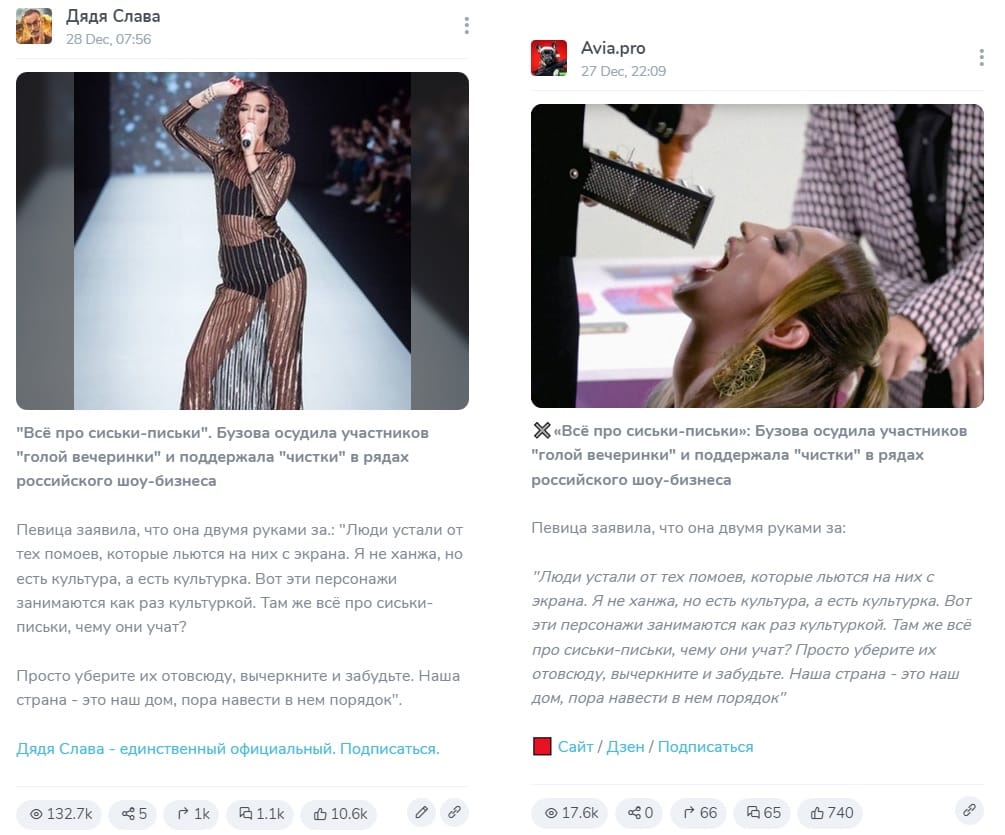This screenshot has width=1005, height=835.
Task: Open the Дзен link
Action: (x=625, y=747)
